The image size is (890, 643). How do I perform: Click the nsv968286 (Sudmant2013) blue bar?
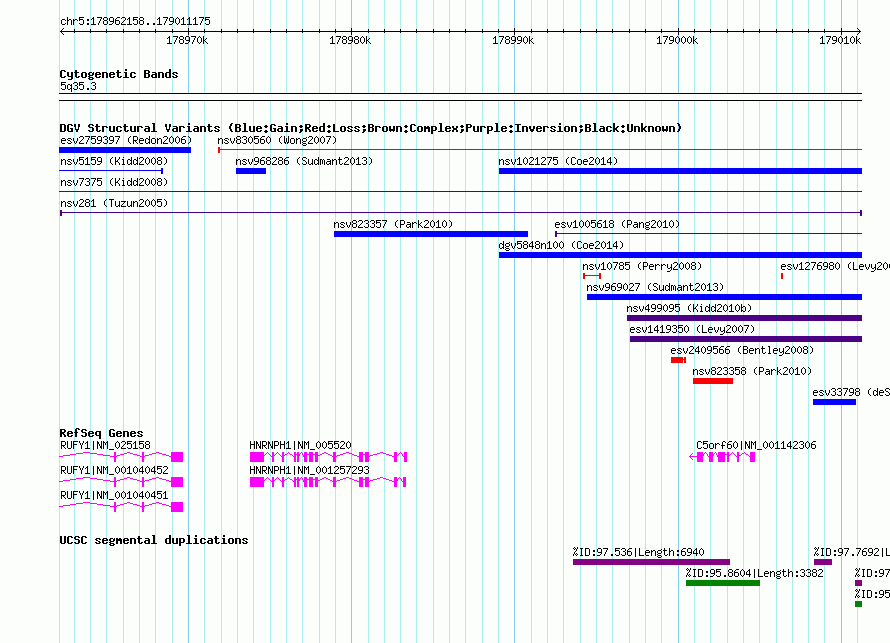pyautogui.click(x=251, y=171)
